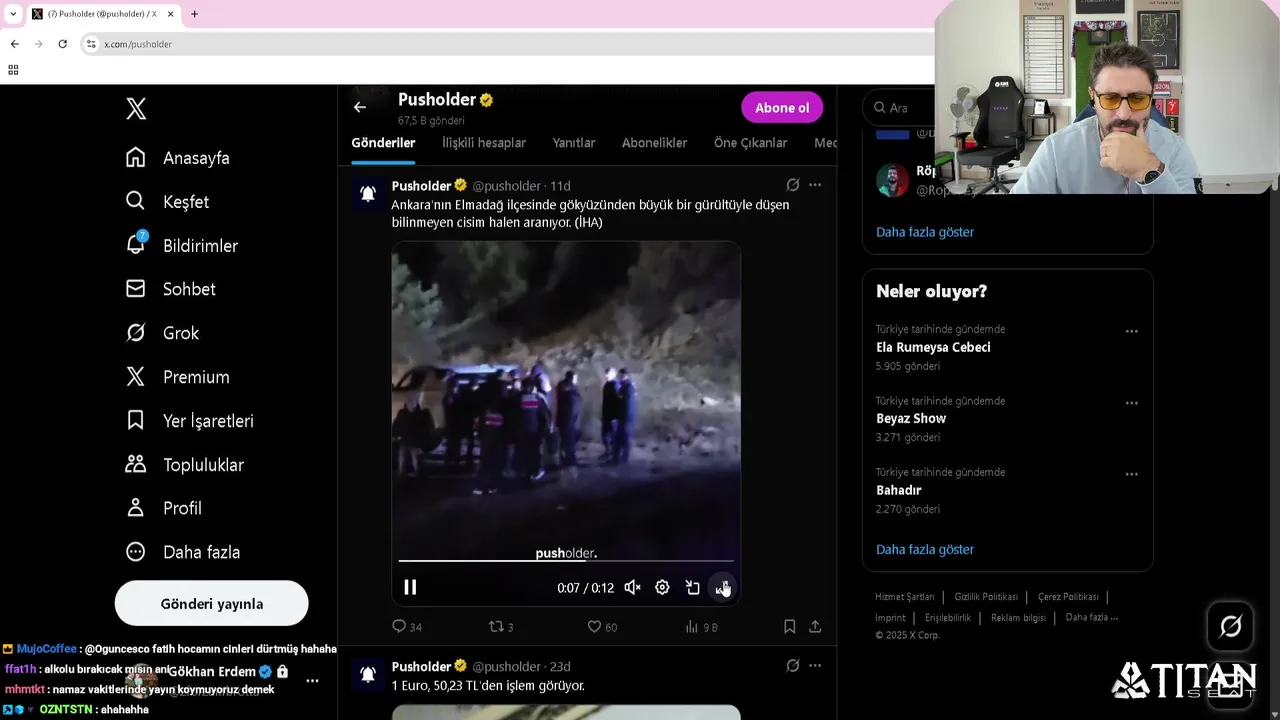This screenshot has height=720, width=1280.
Task: Open Pusholder avatar on Elmadağ post
Action: click(x=368, y=193)
